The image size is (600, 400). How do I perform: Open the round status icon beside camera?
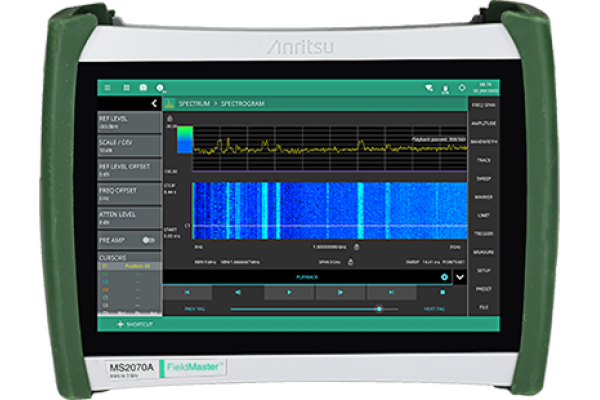[160, 88]
